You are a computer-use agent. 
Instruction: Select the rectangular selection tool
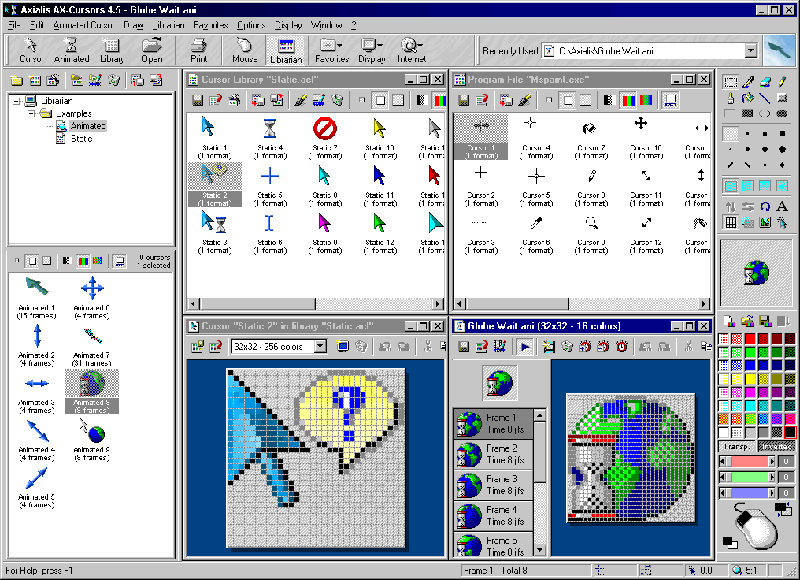731,82
